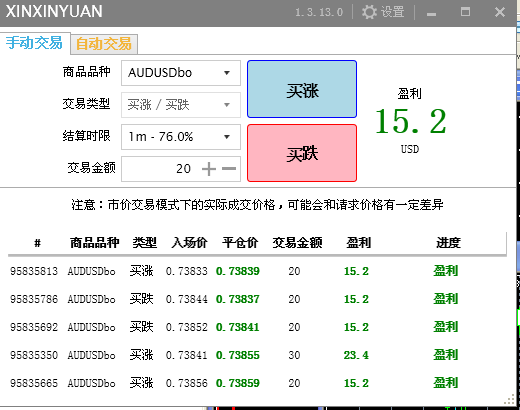Maximize the XINXINYUAN window
The width and height of the screenshot is (520, 410).
click(465, 12)
